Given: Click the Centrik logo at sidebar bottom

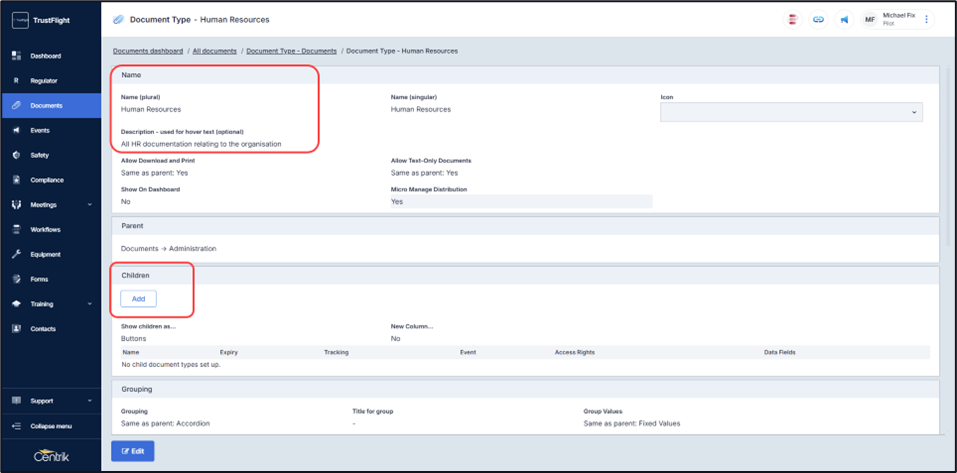Looking at the screenshot, I should 51,456.
